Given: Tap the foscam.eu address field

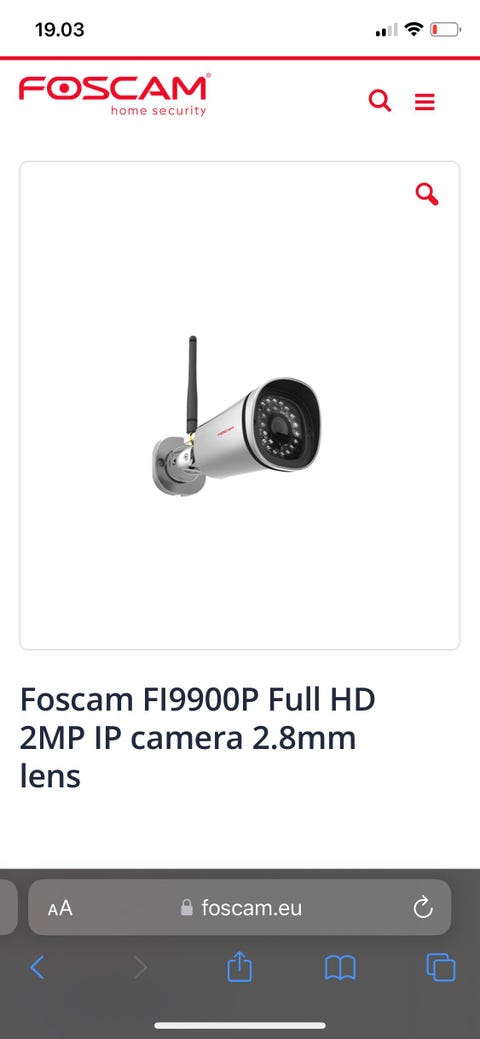Looking at the screenshot, I should [239, 907].
